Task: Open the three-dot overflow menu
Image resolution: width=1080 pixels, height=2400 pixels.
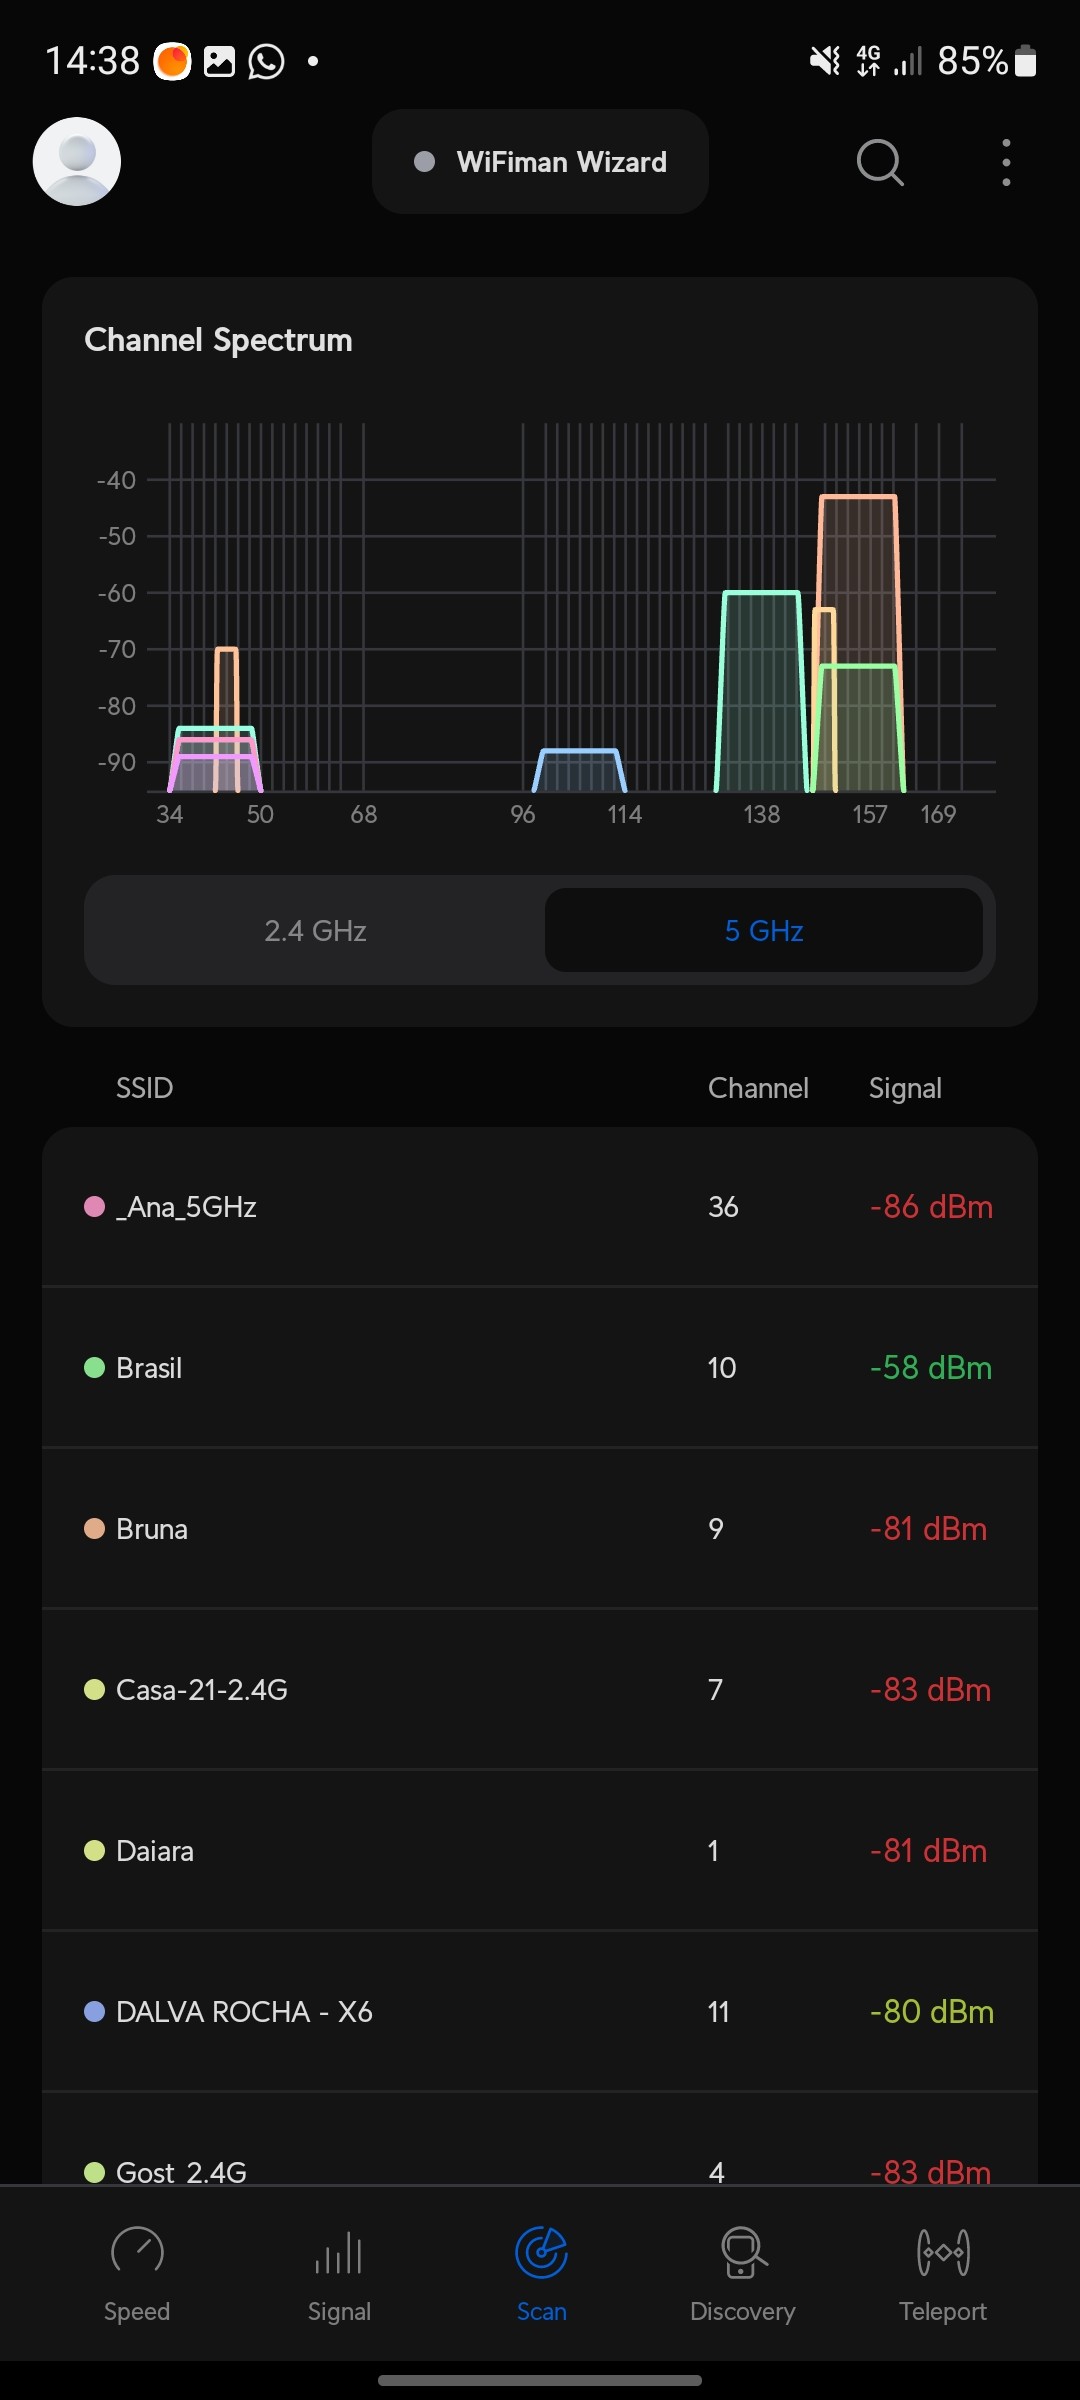Action: coord(1006,162)
